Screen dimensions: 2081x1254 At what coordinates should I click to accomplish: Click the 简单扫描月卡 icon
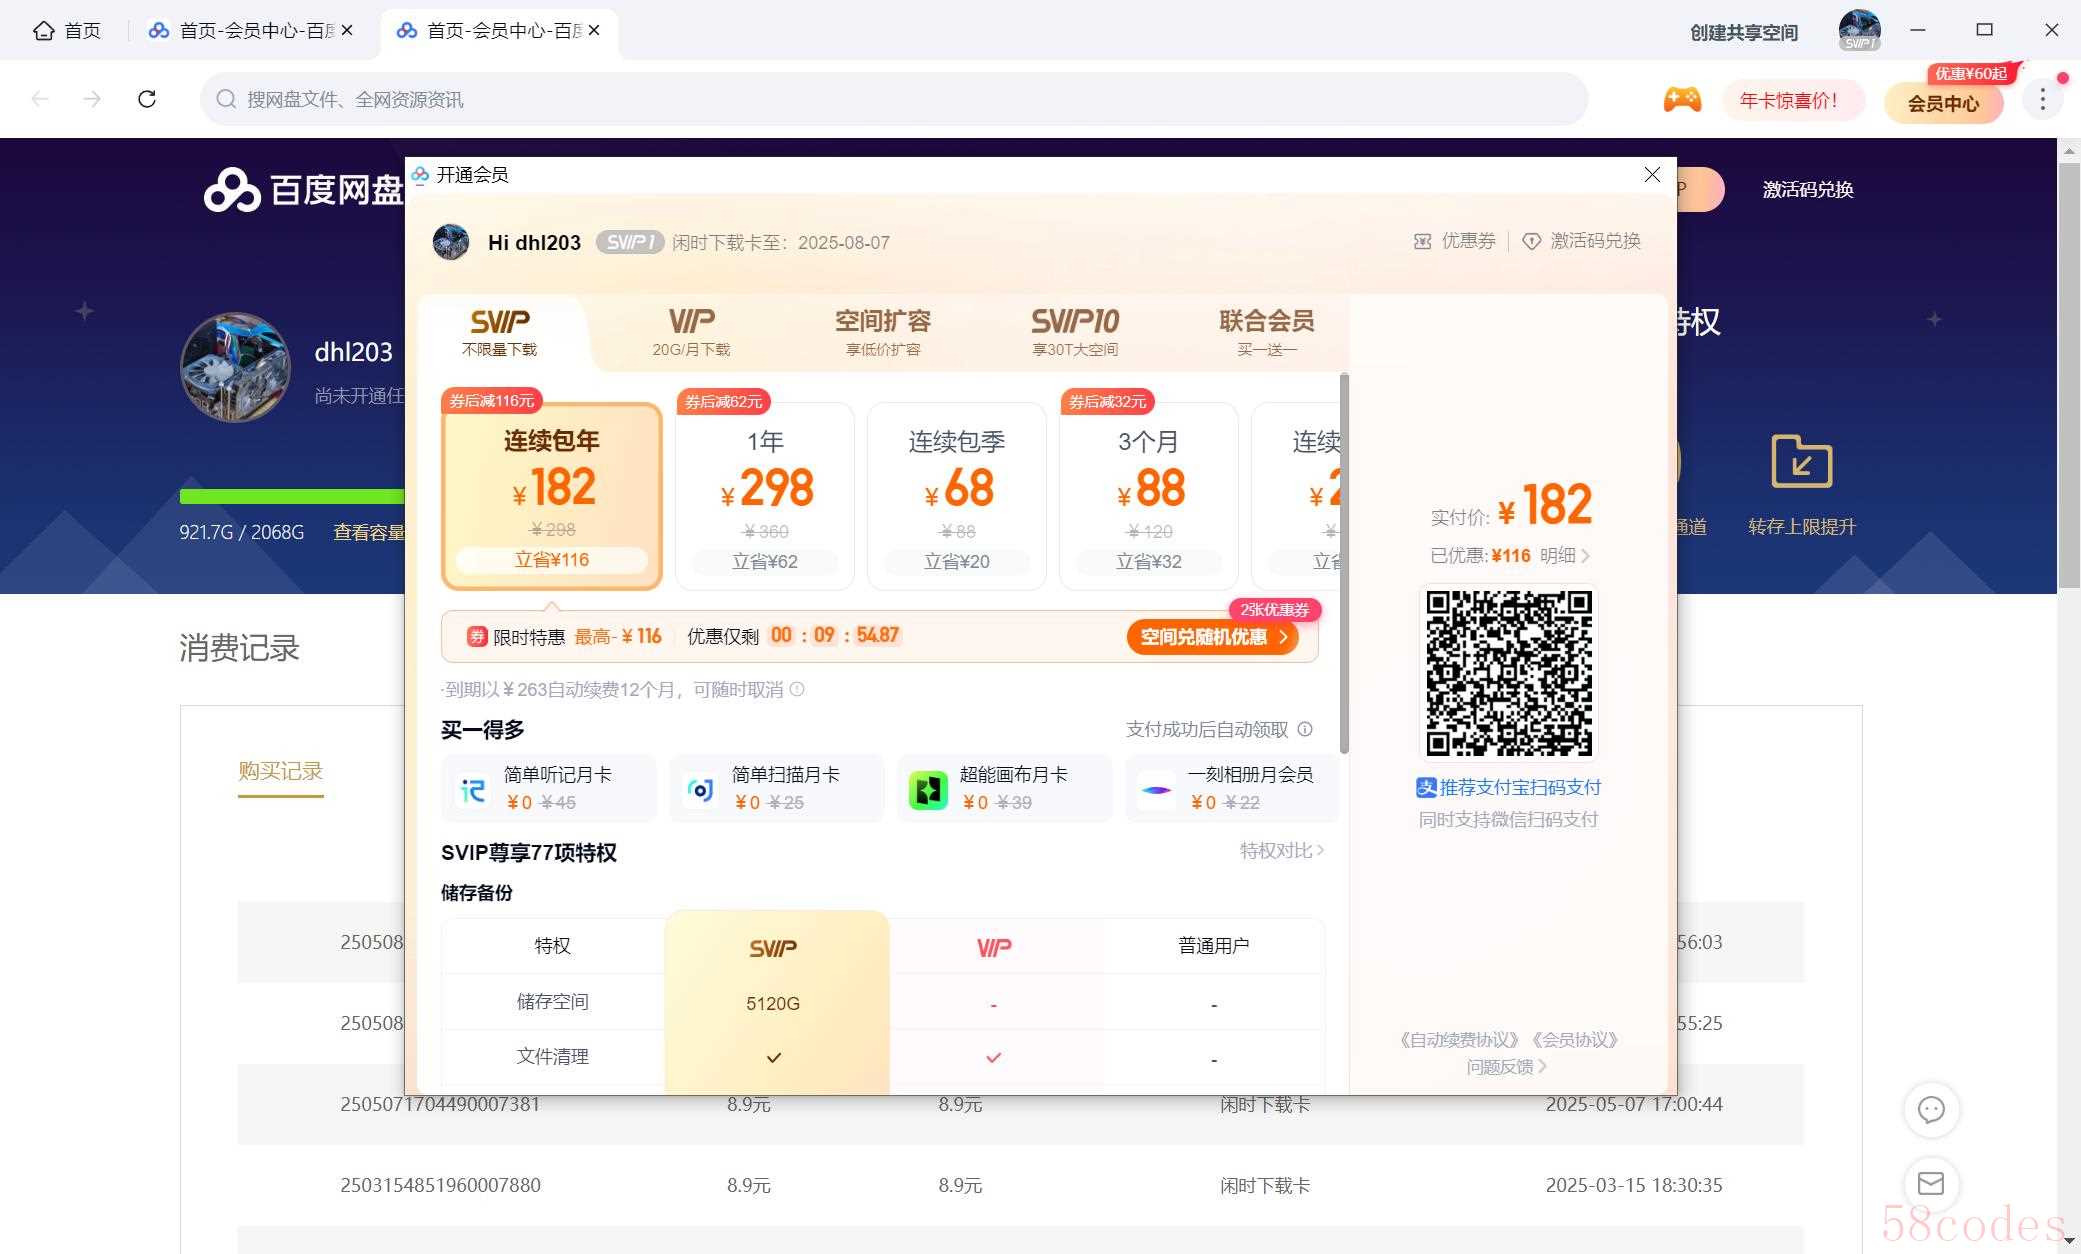(700, 789)
